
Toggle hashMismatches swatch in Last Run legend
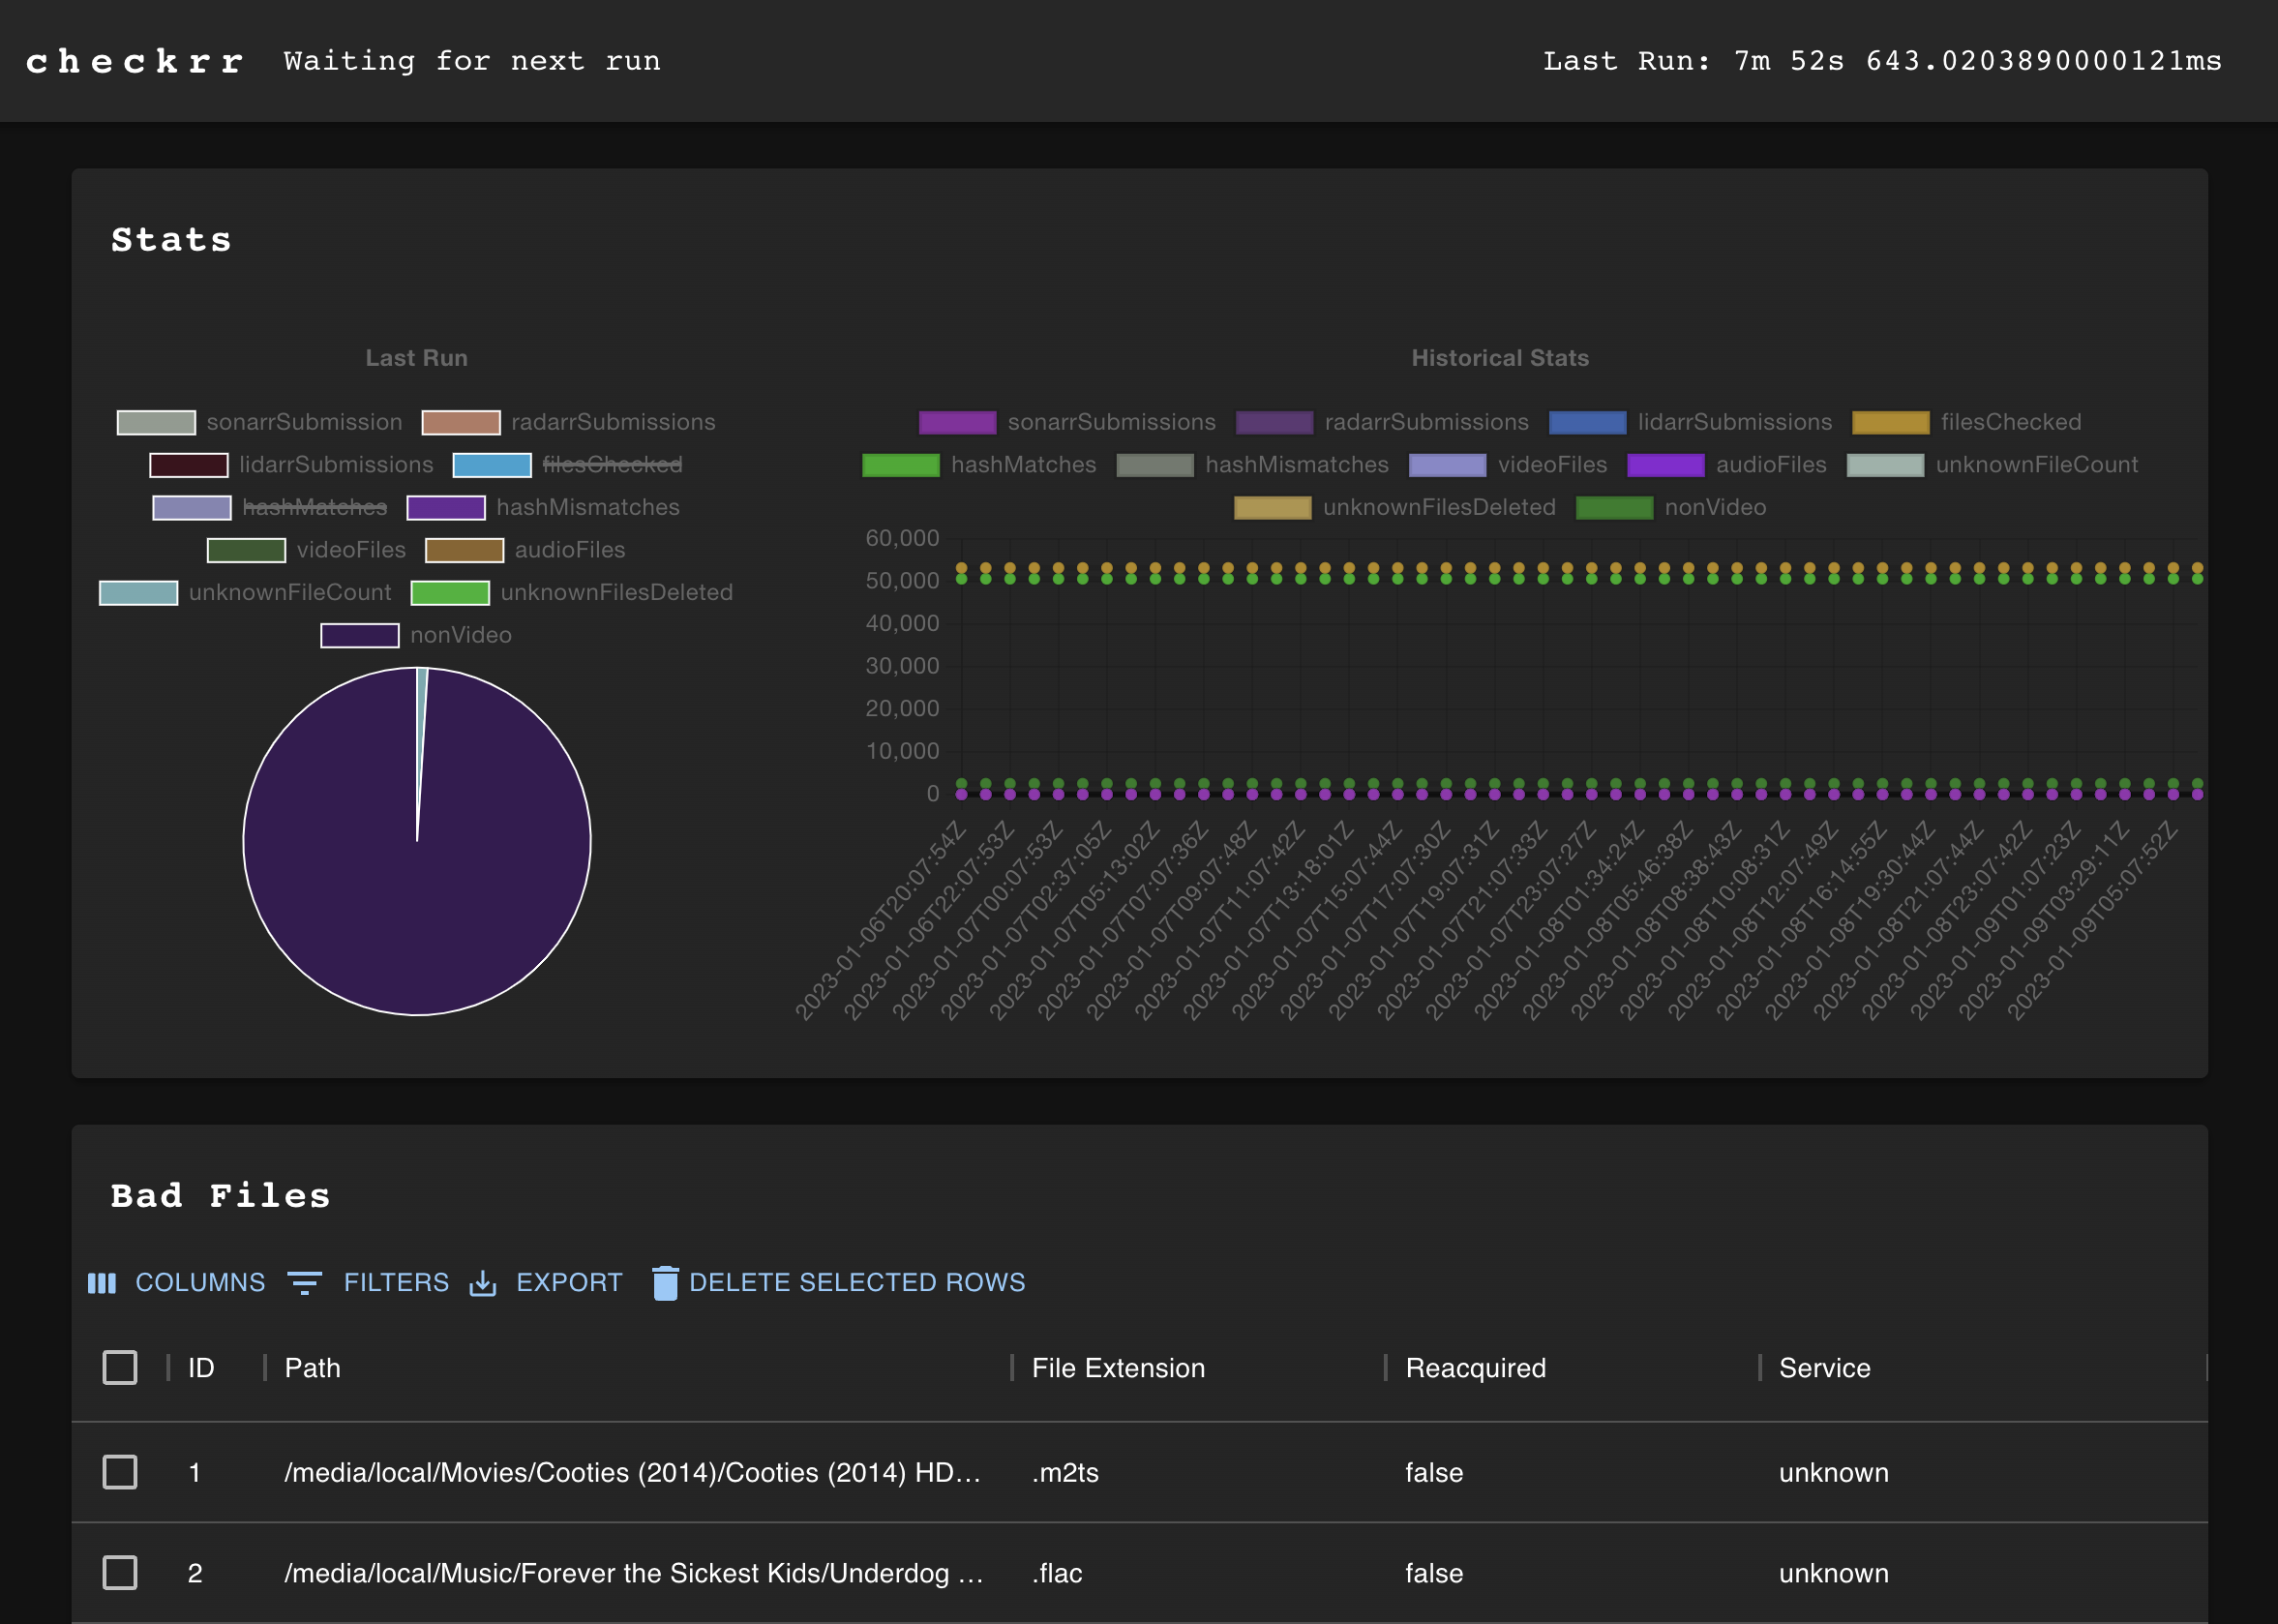coord(446,507)
